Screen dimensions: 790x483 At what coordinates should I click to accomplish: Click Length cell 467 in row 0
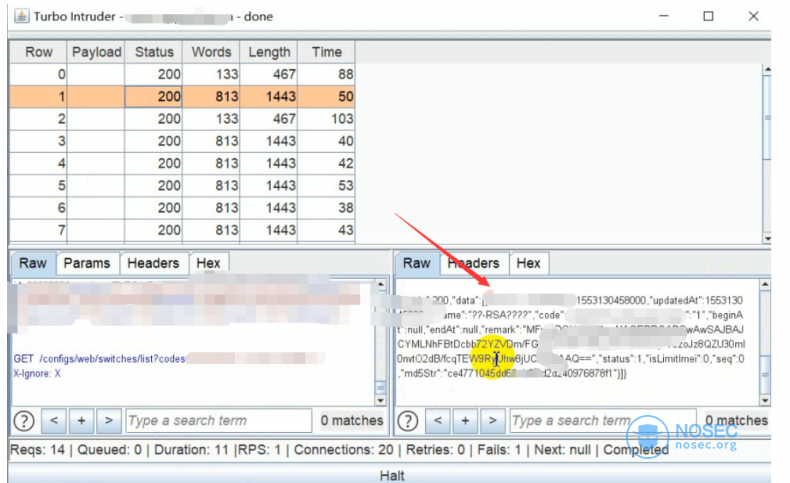coord(269,75)
